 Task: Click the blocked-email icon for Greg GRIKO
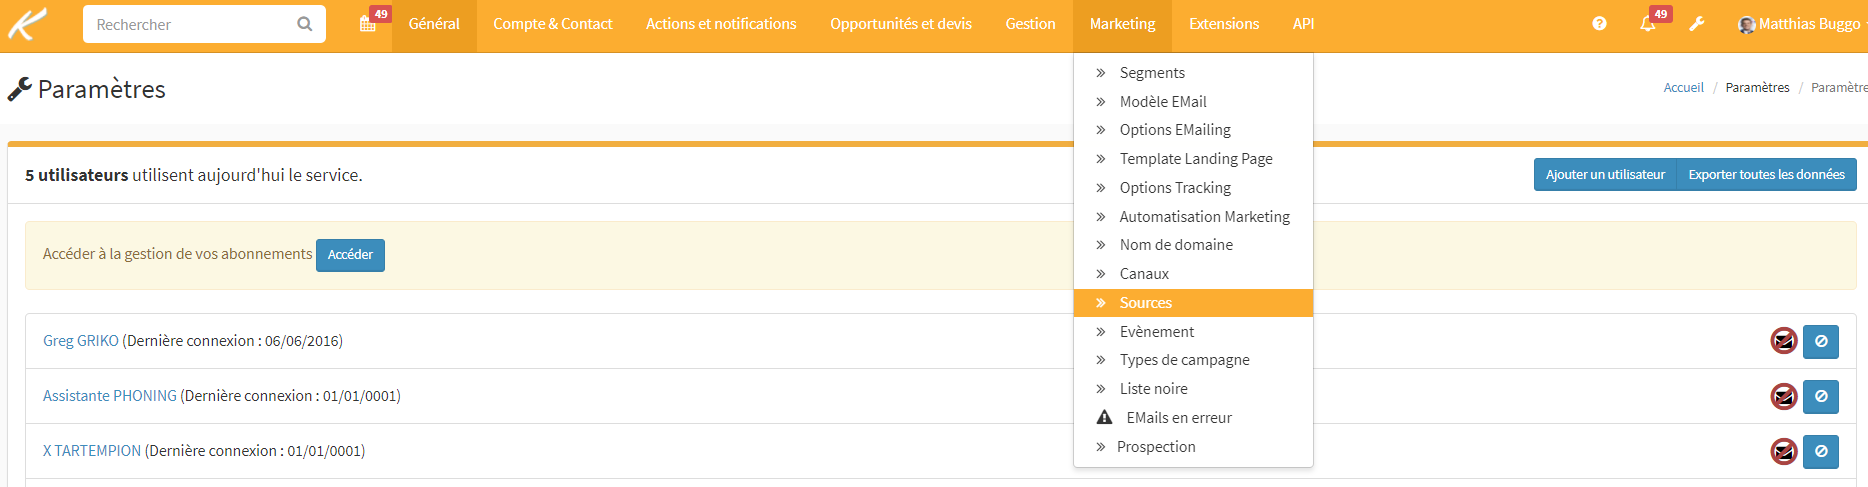coord(1783,341)
